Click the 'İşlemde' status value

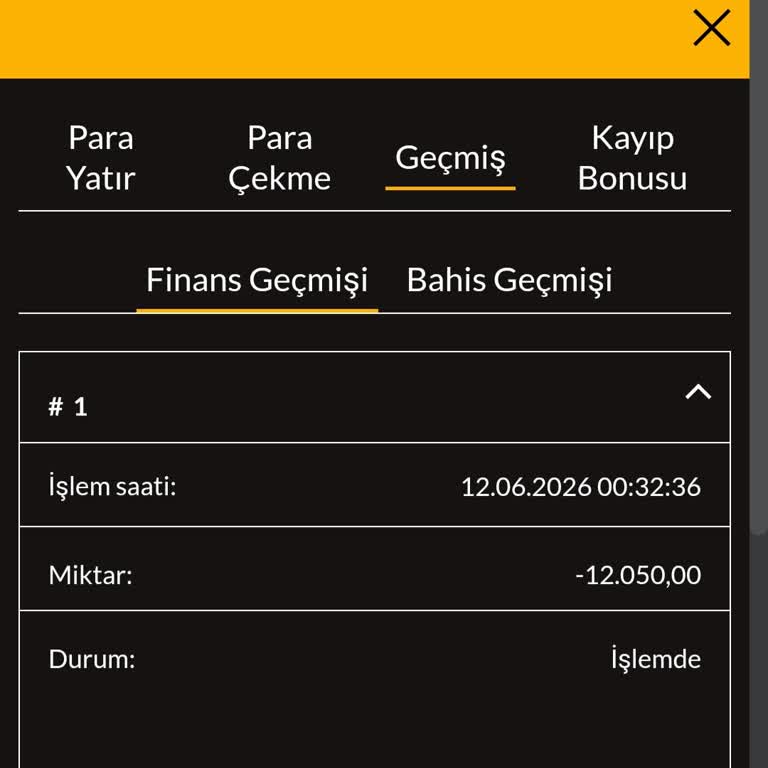pyautogui.click(x=656, y=659)
